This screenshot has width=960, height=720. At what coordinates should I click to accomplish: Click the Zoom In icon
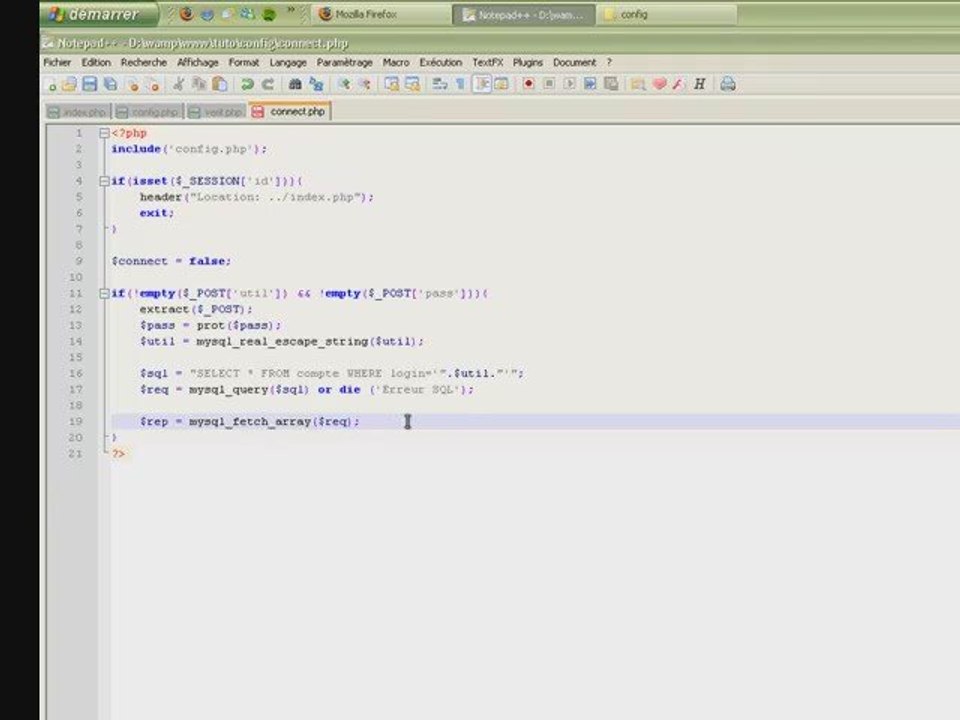click(x=344, y=84)
